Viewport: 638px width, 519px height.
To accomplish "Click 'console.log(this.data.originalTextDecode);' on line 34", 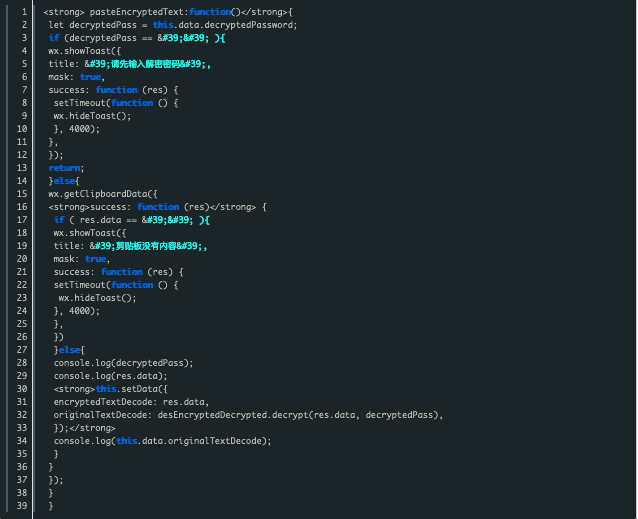I will [x=163, y=441].
